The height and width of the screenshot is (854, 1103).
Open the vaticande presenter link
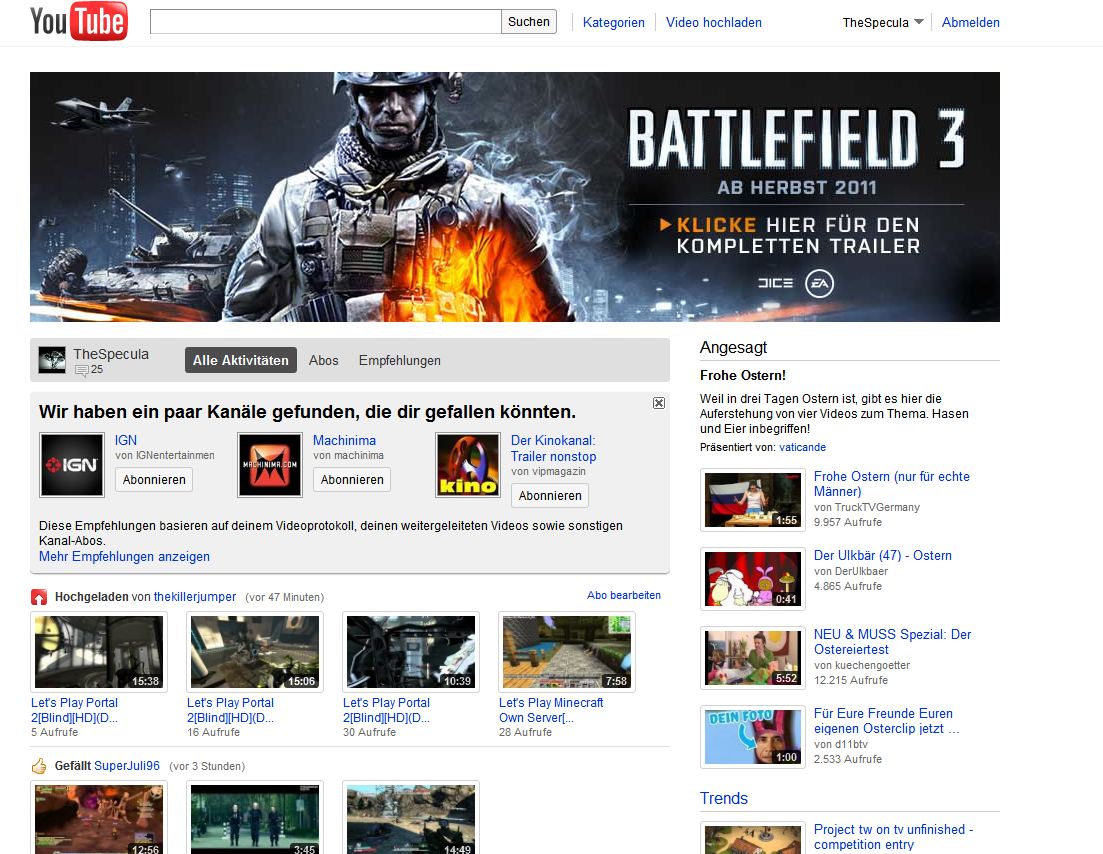pyautogui.click(x=803, y=447)
